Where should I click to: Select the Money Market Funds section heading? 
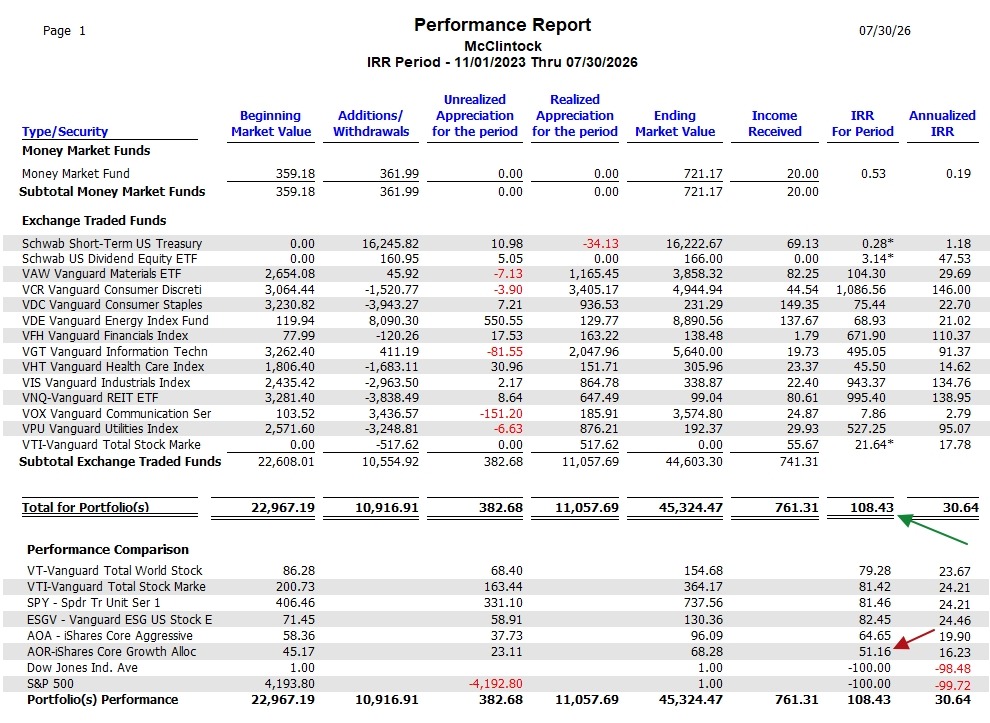tap(86, 150)
